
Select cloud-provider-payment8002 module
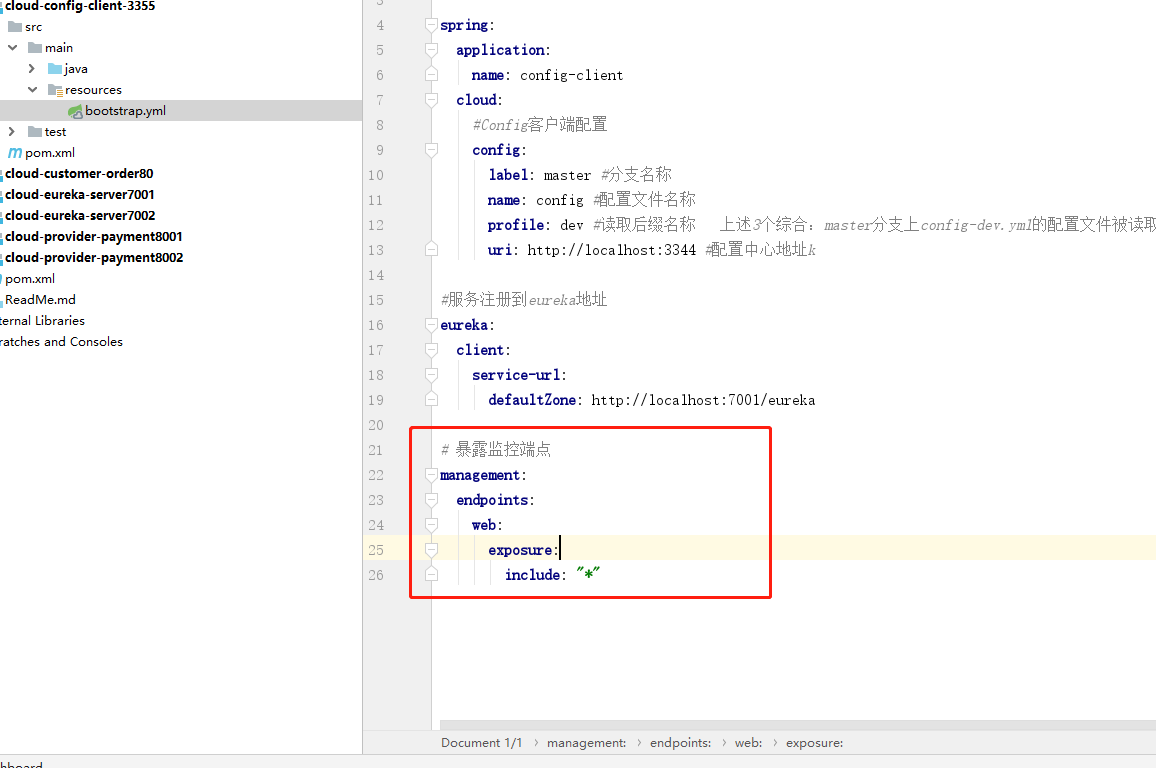tap(94, 258)
